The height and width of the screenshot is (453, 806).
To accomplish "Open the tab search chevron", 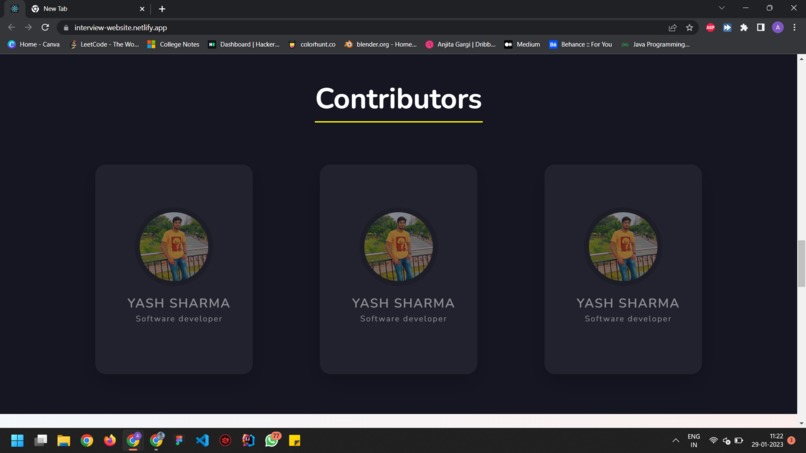I will (722, 8).
